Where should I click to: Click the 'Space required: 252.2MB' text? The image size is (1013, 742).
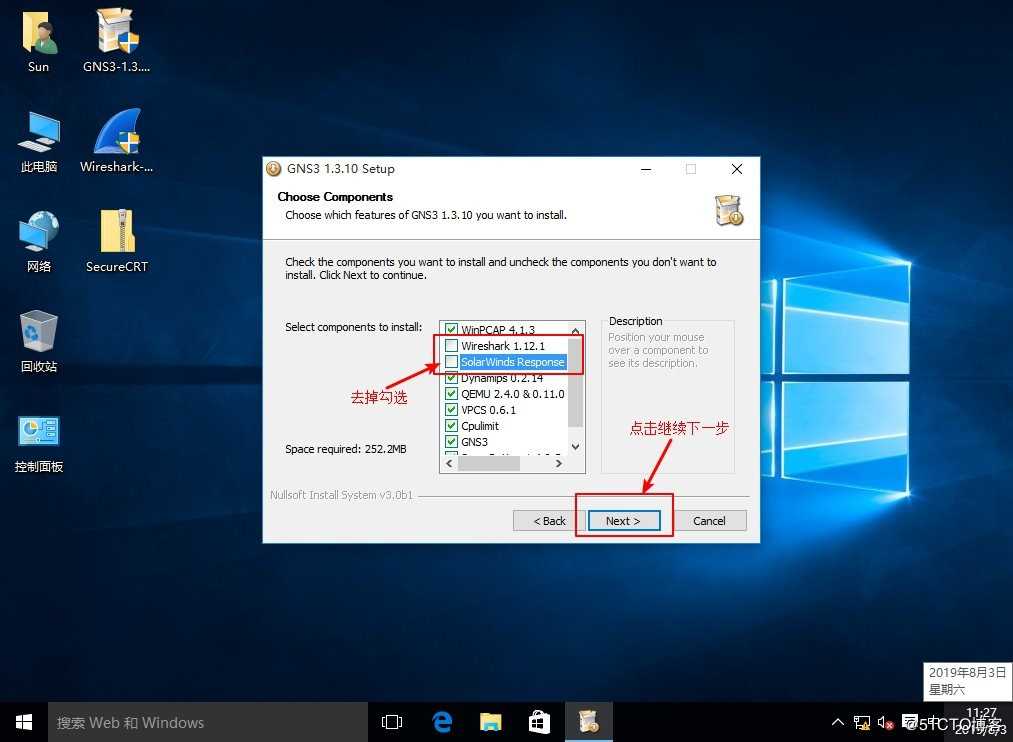(x=346, y=449)
